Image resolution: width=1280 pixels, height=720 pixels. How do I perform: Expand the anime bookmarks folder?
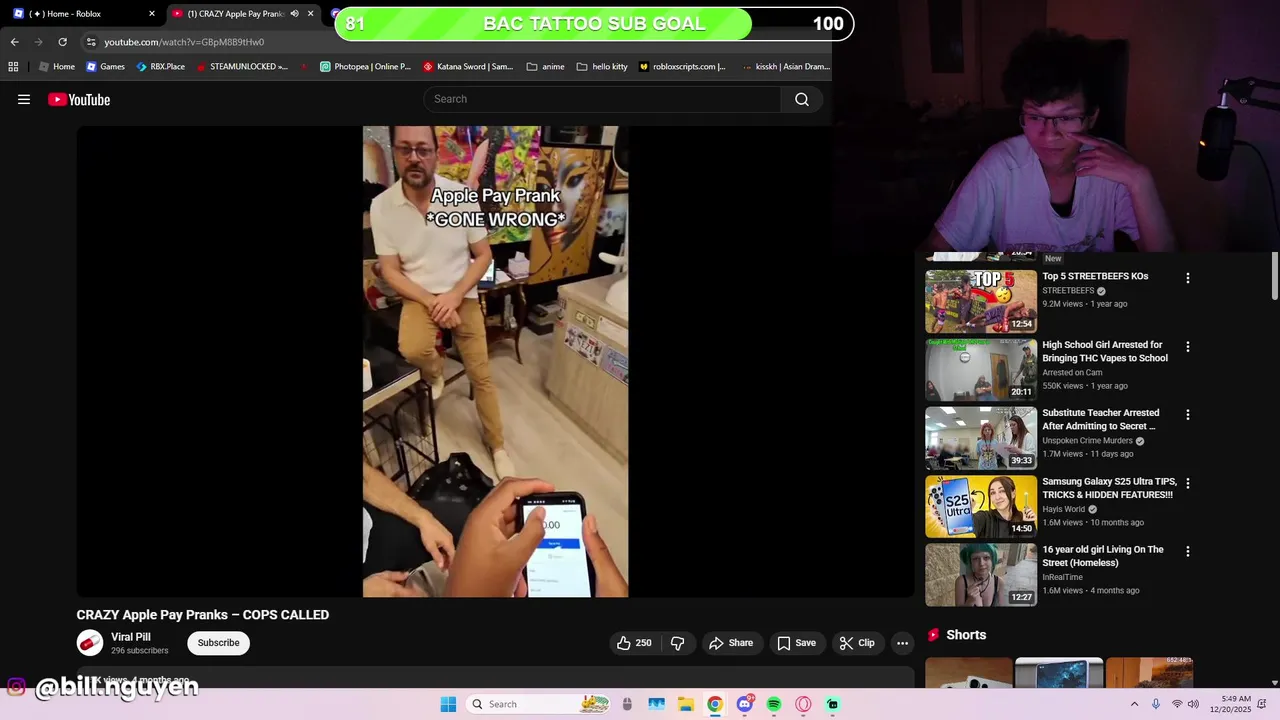tap(546, 67)
